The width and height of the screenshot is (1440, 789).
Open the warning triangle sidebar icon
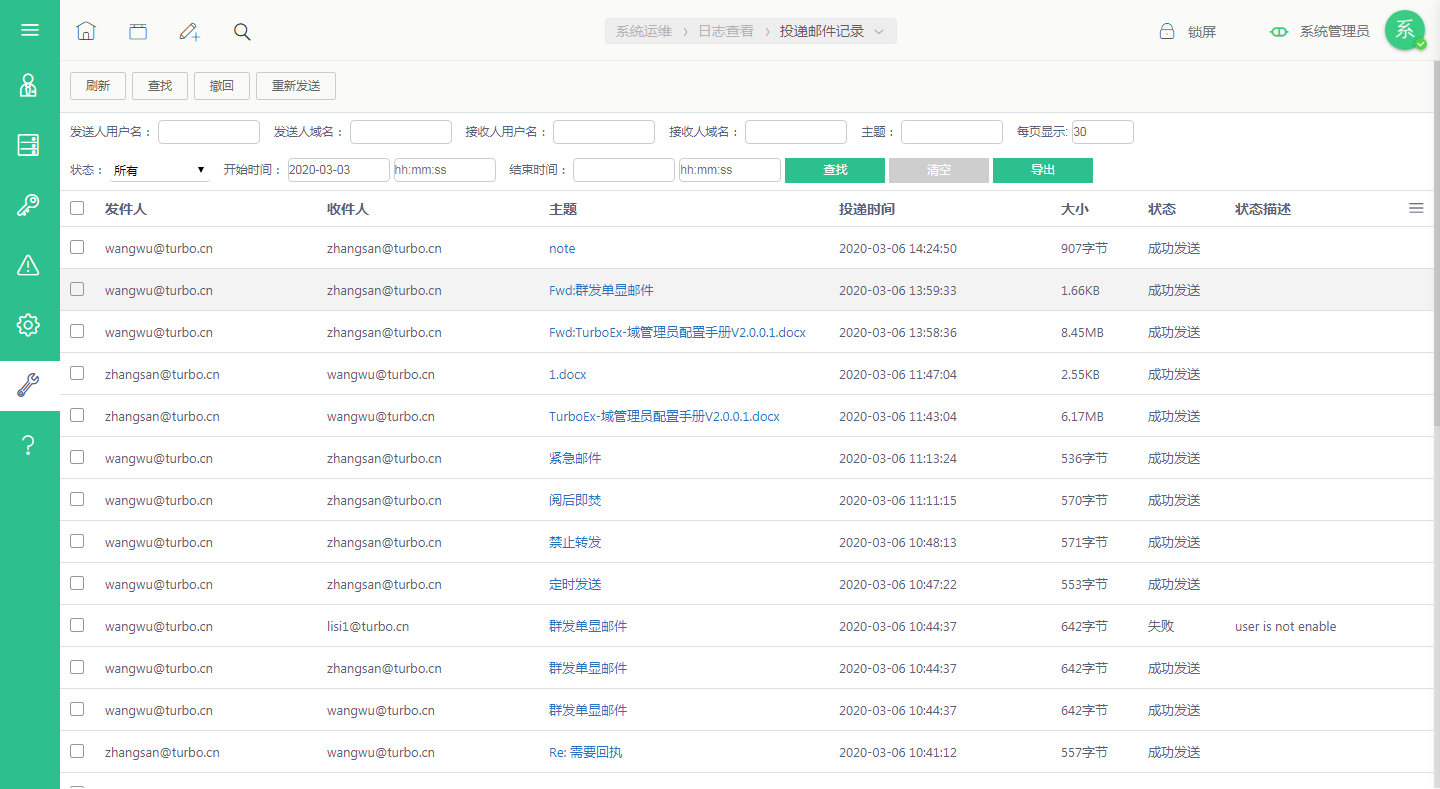pyautogui.click(x=29, y=265)
